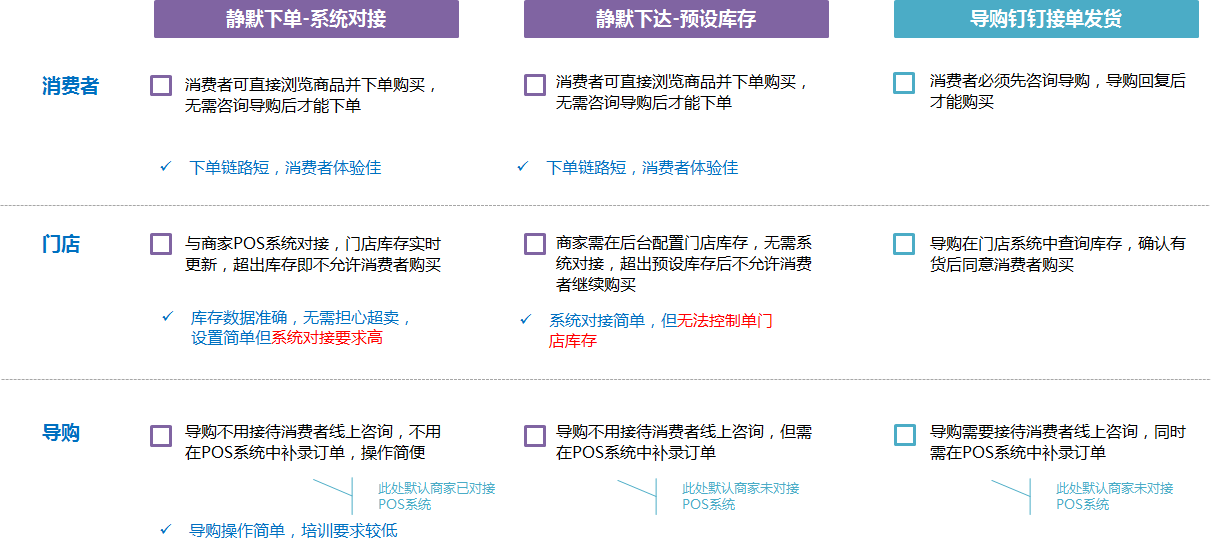Image resolution: width=1212 pixels, height=550 pixels.
Task: Toggle the 导购在门店系统中查询库存 checkbox
Action: click(x=904, y=244)
